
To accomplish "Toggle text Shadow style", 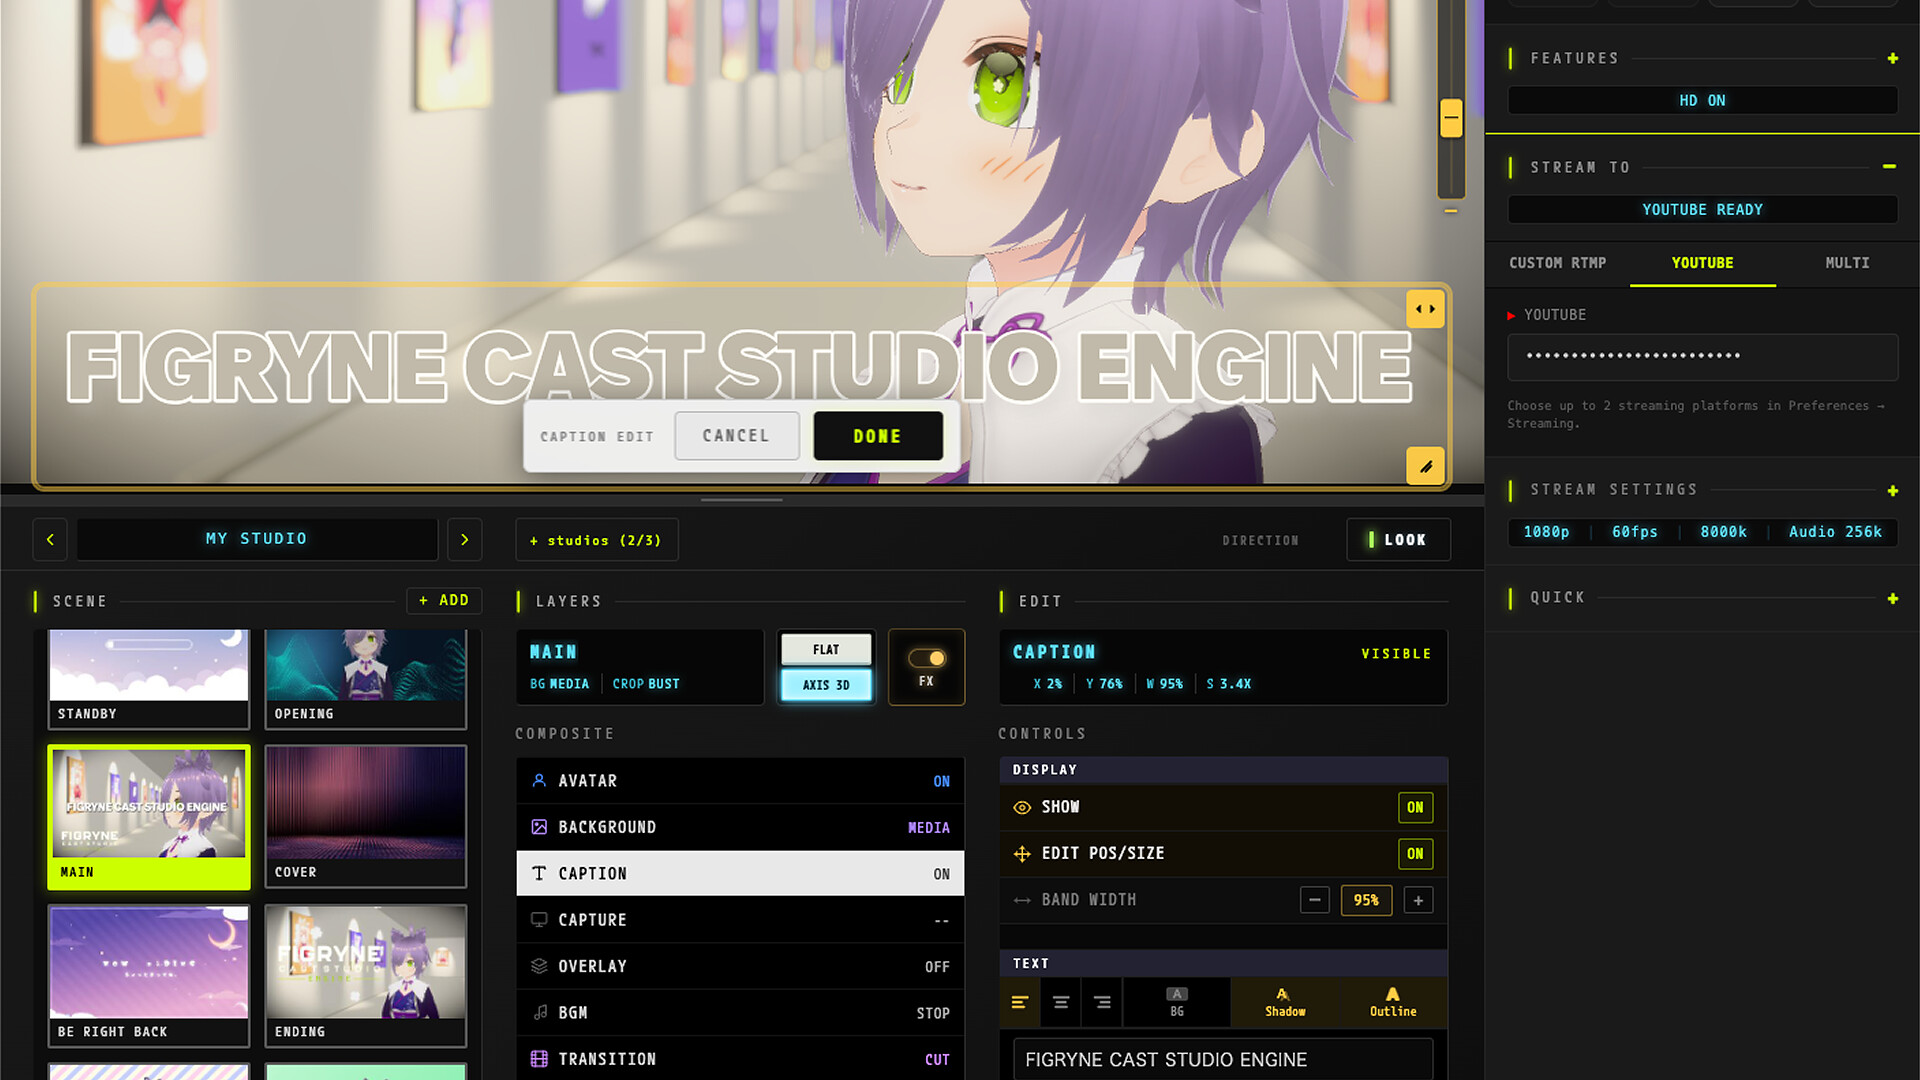I will tap(1285, 1002).
